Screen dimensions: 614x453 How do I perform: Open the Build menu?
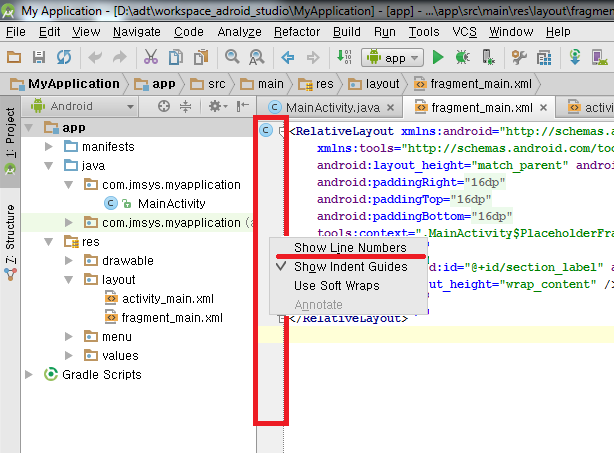tap(347, 32)
